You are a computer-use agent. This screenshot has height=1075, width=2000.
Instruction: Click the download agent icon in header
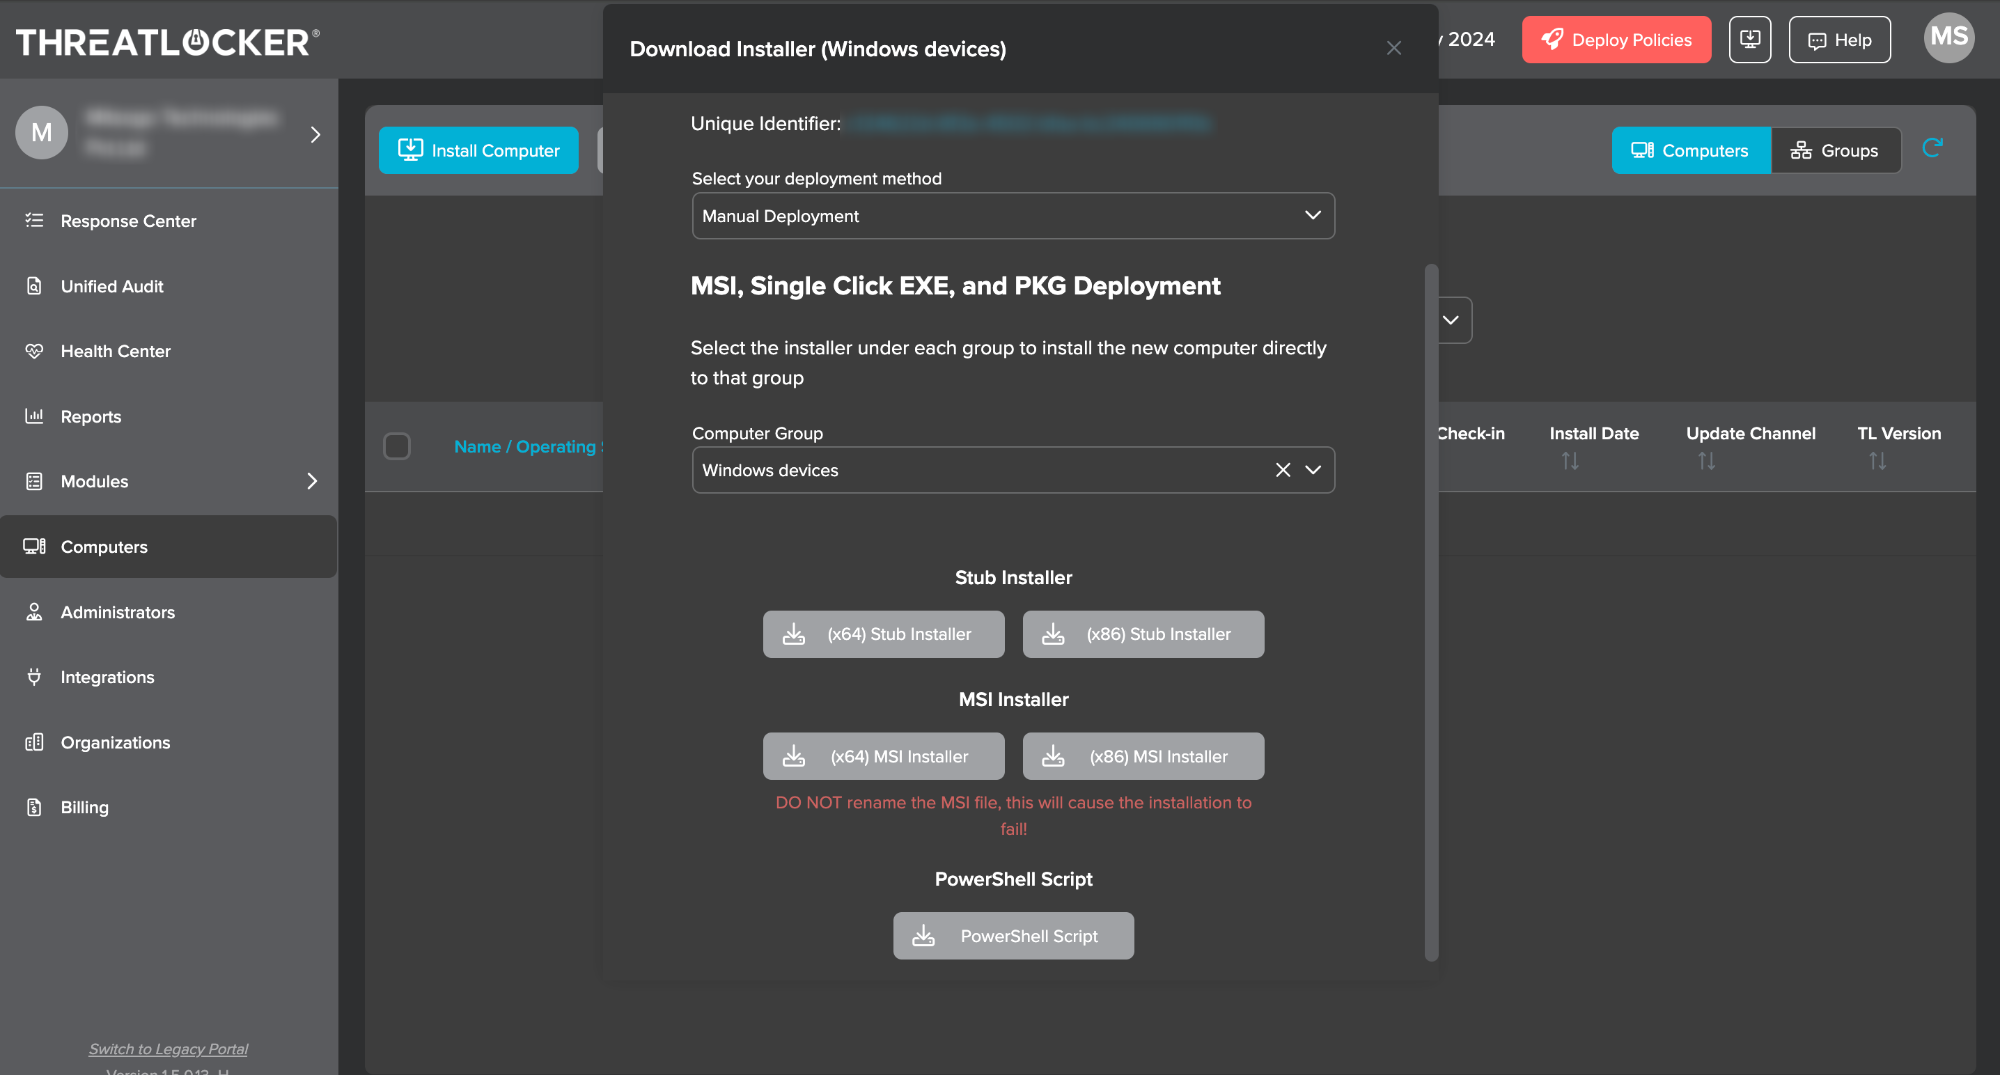1750,40
